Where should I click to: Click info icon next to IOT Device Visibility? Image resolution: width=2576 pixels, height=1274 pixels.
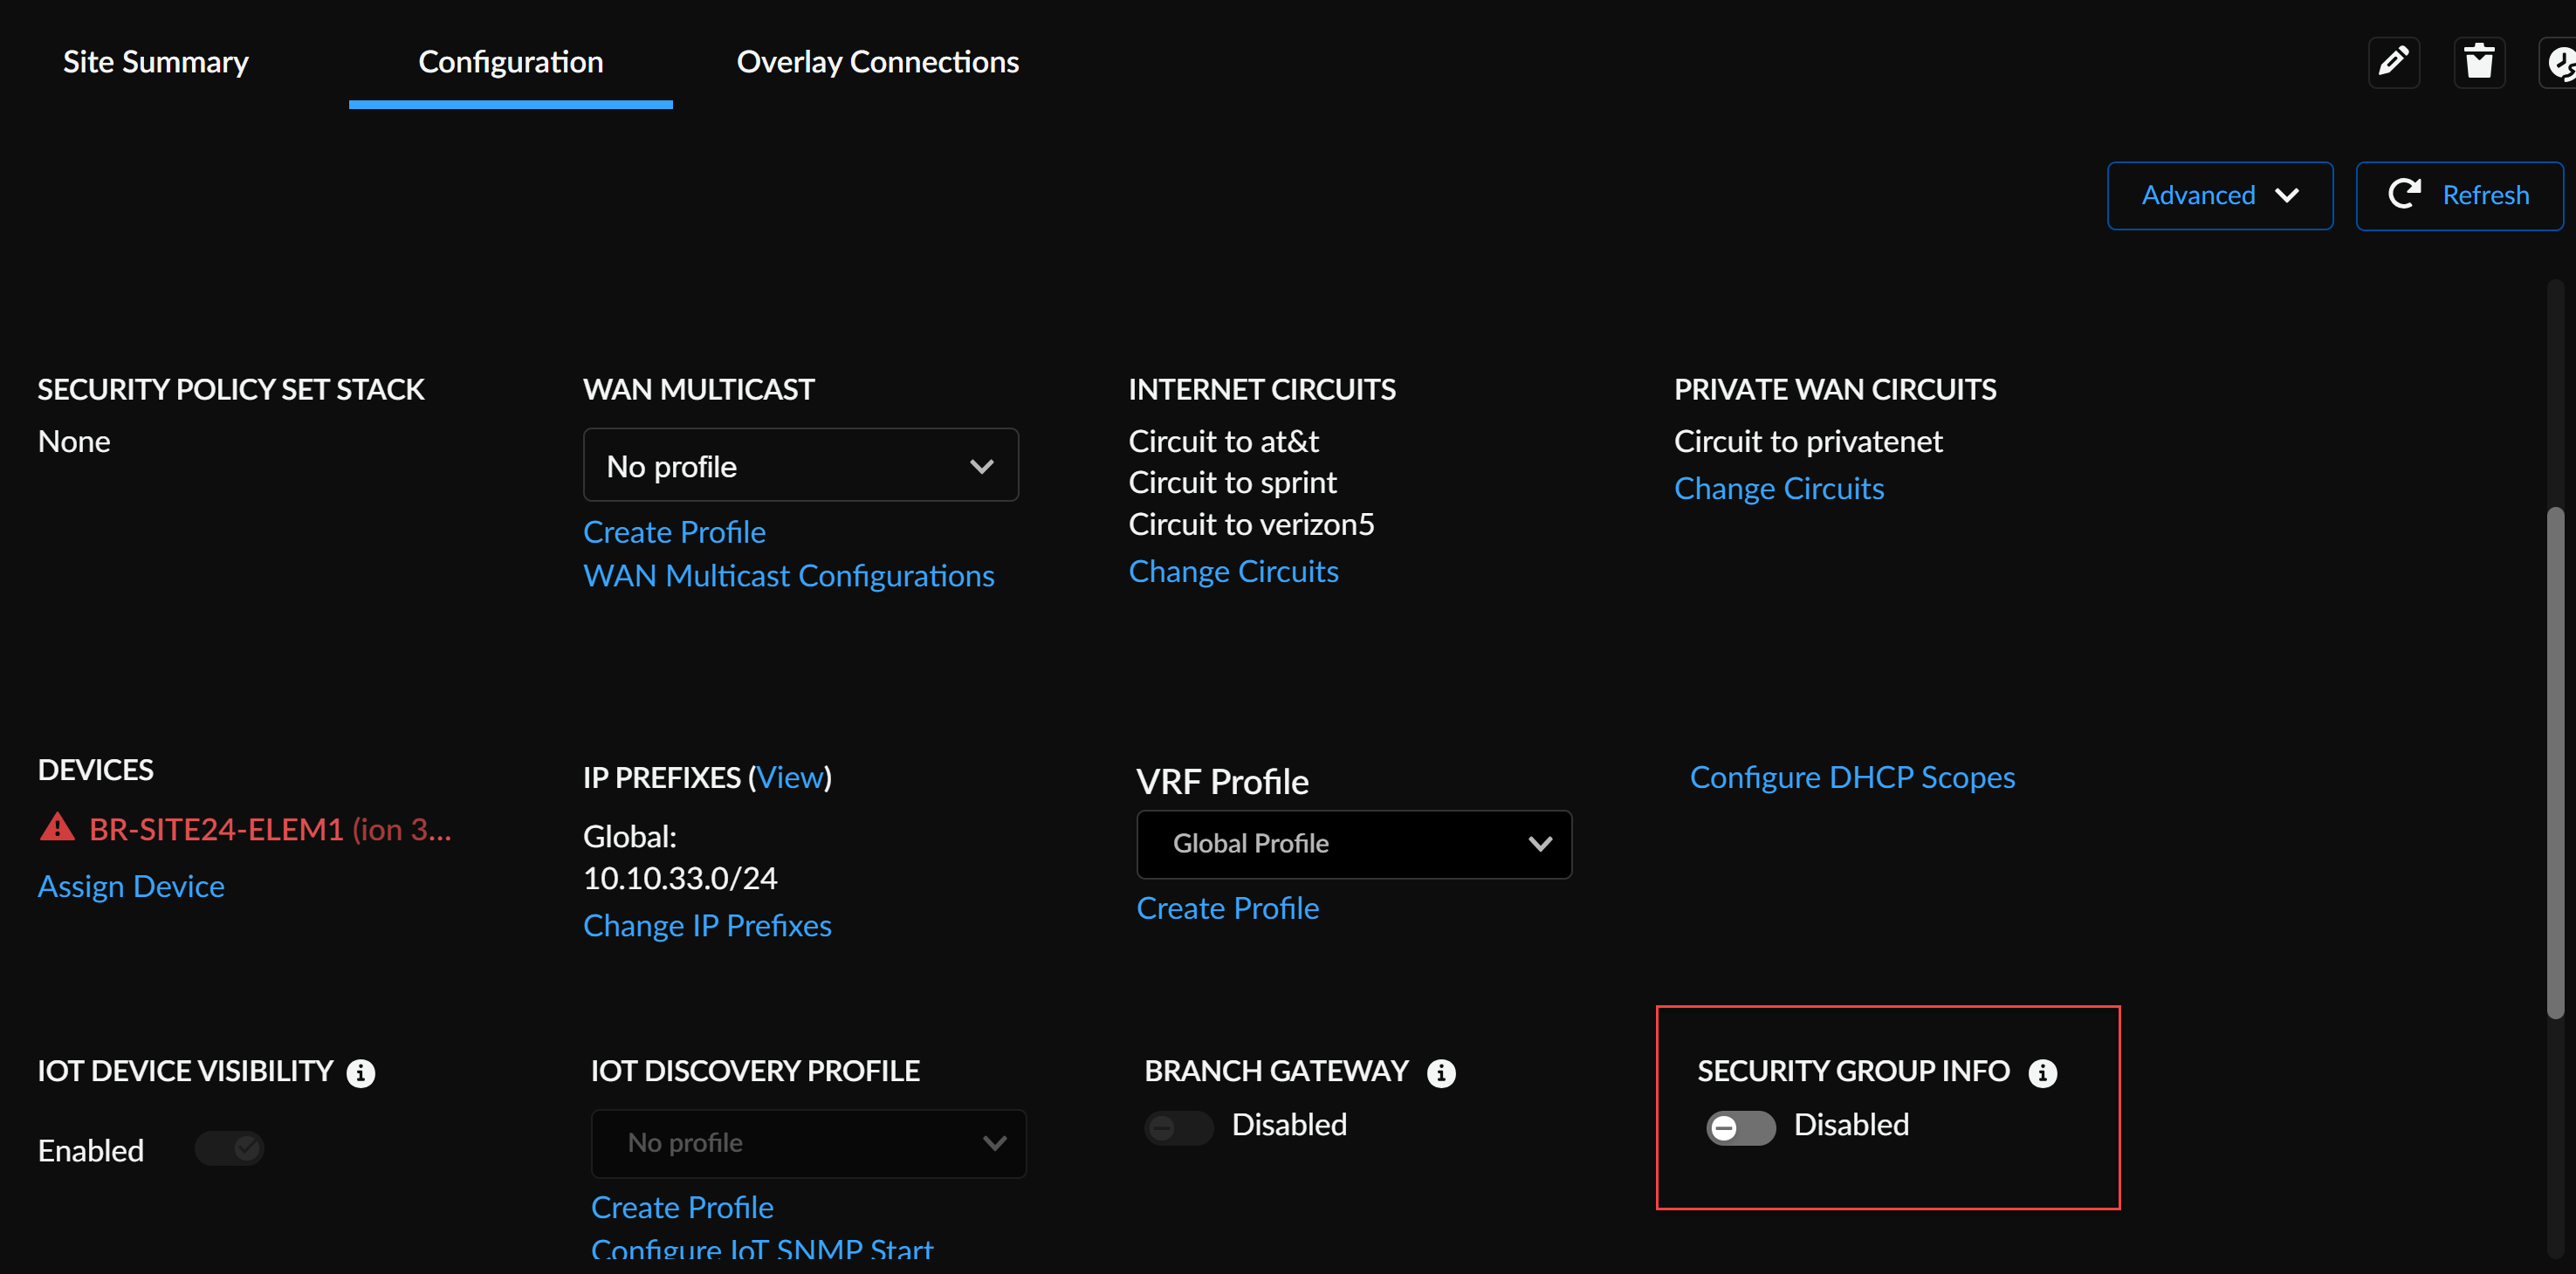click(x=360, y=1073)
